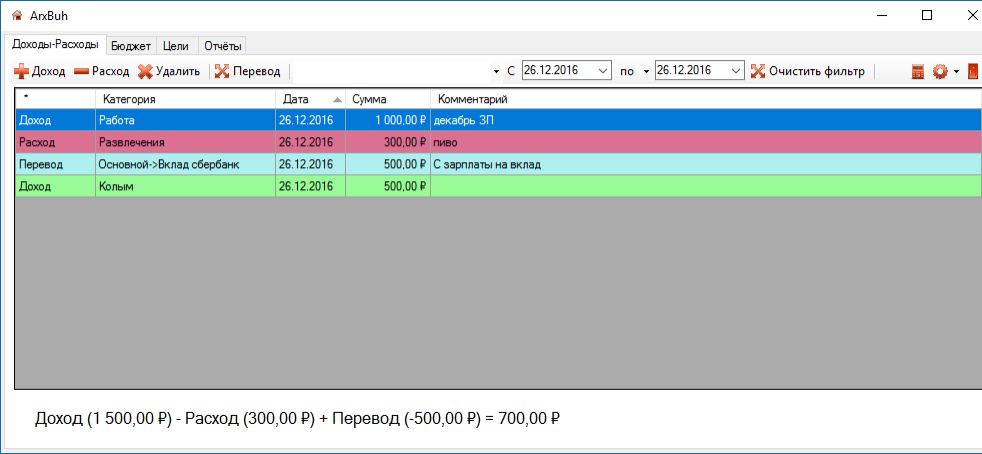Click the red exit door icon

pyautogui.click(x=972, y=72)
